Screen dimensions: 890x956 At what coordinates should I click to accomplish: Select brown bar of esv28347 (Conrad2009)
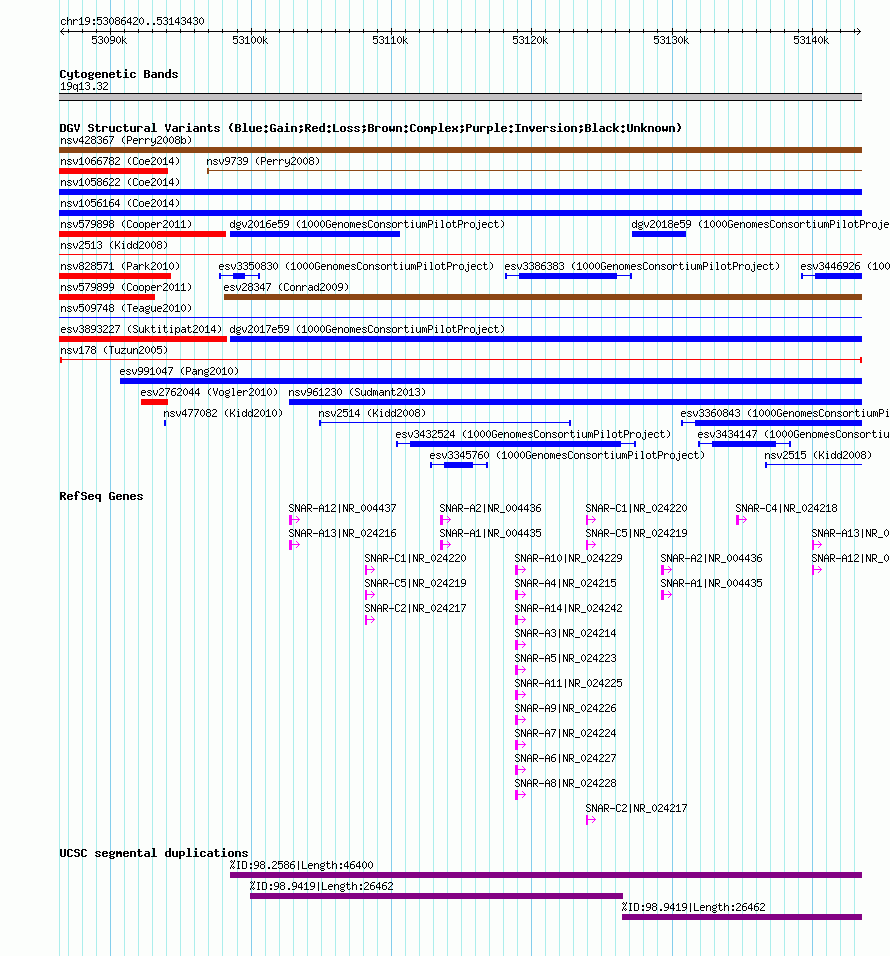[543, 297]
